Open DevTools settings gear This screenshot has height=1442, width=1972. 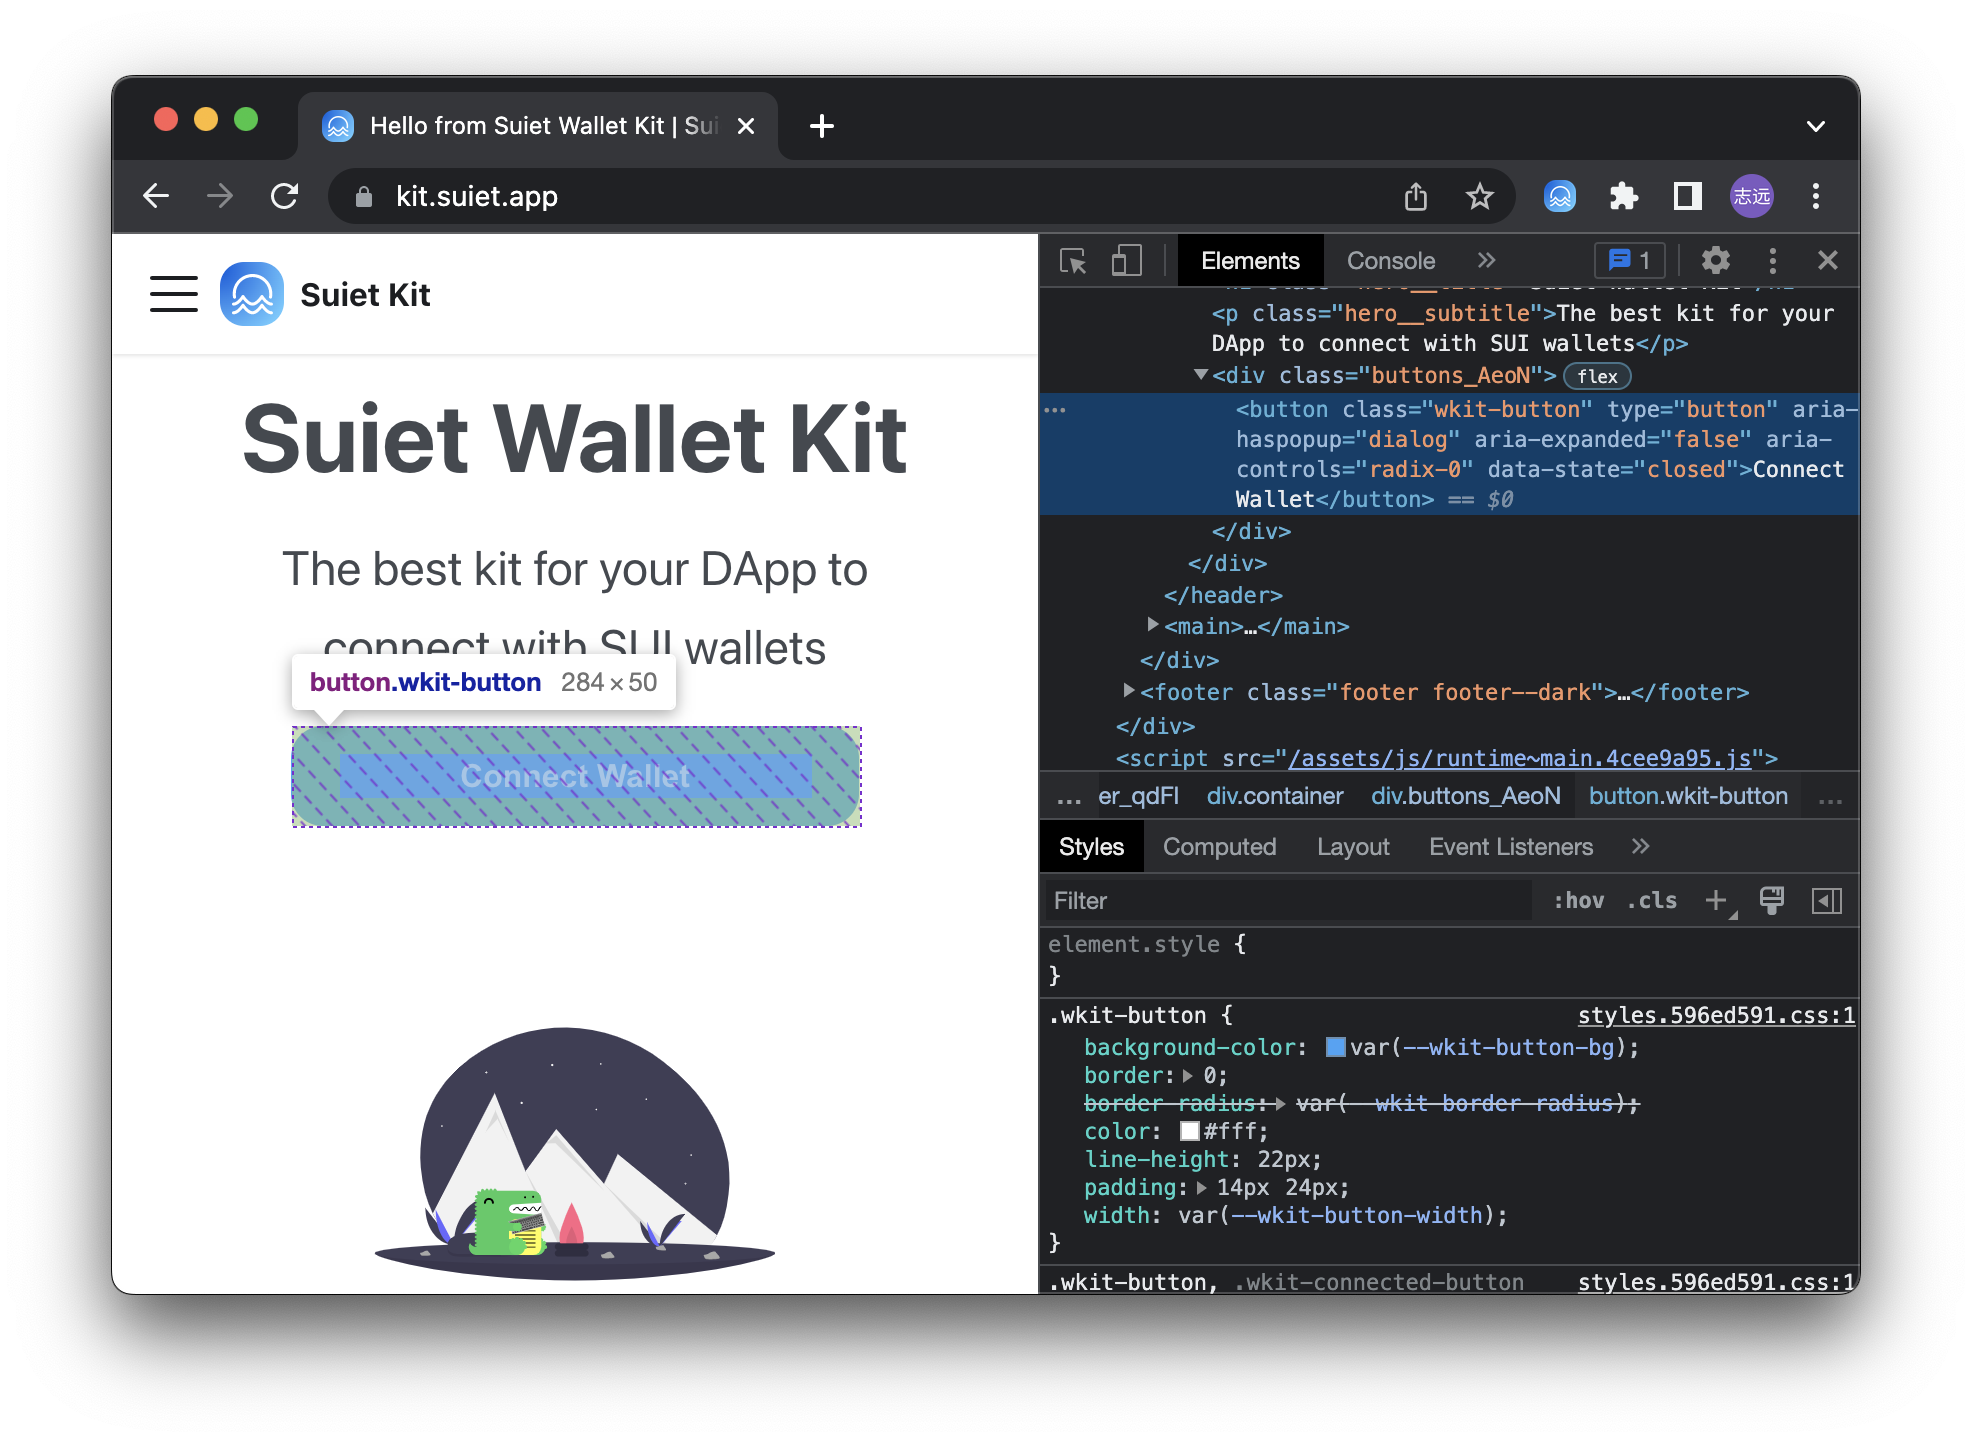click(x=1715, y=260)
